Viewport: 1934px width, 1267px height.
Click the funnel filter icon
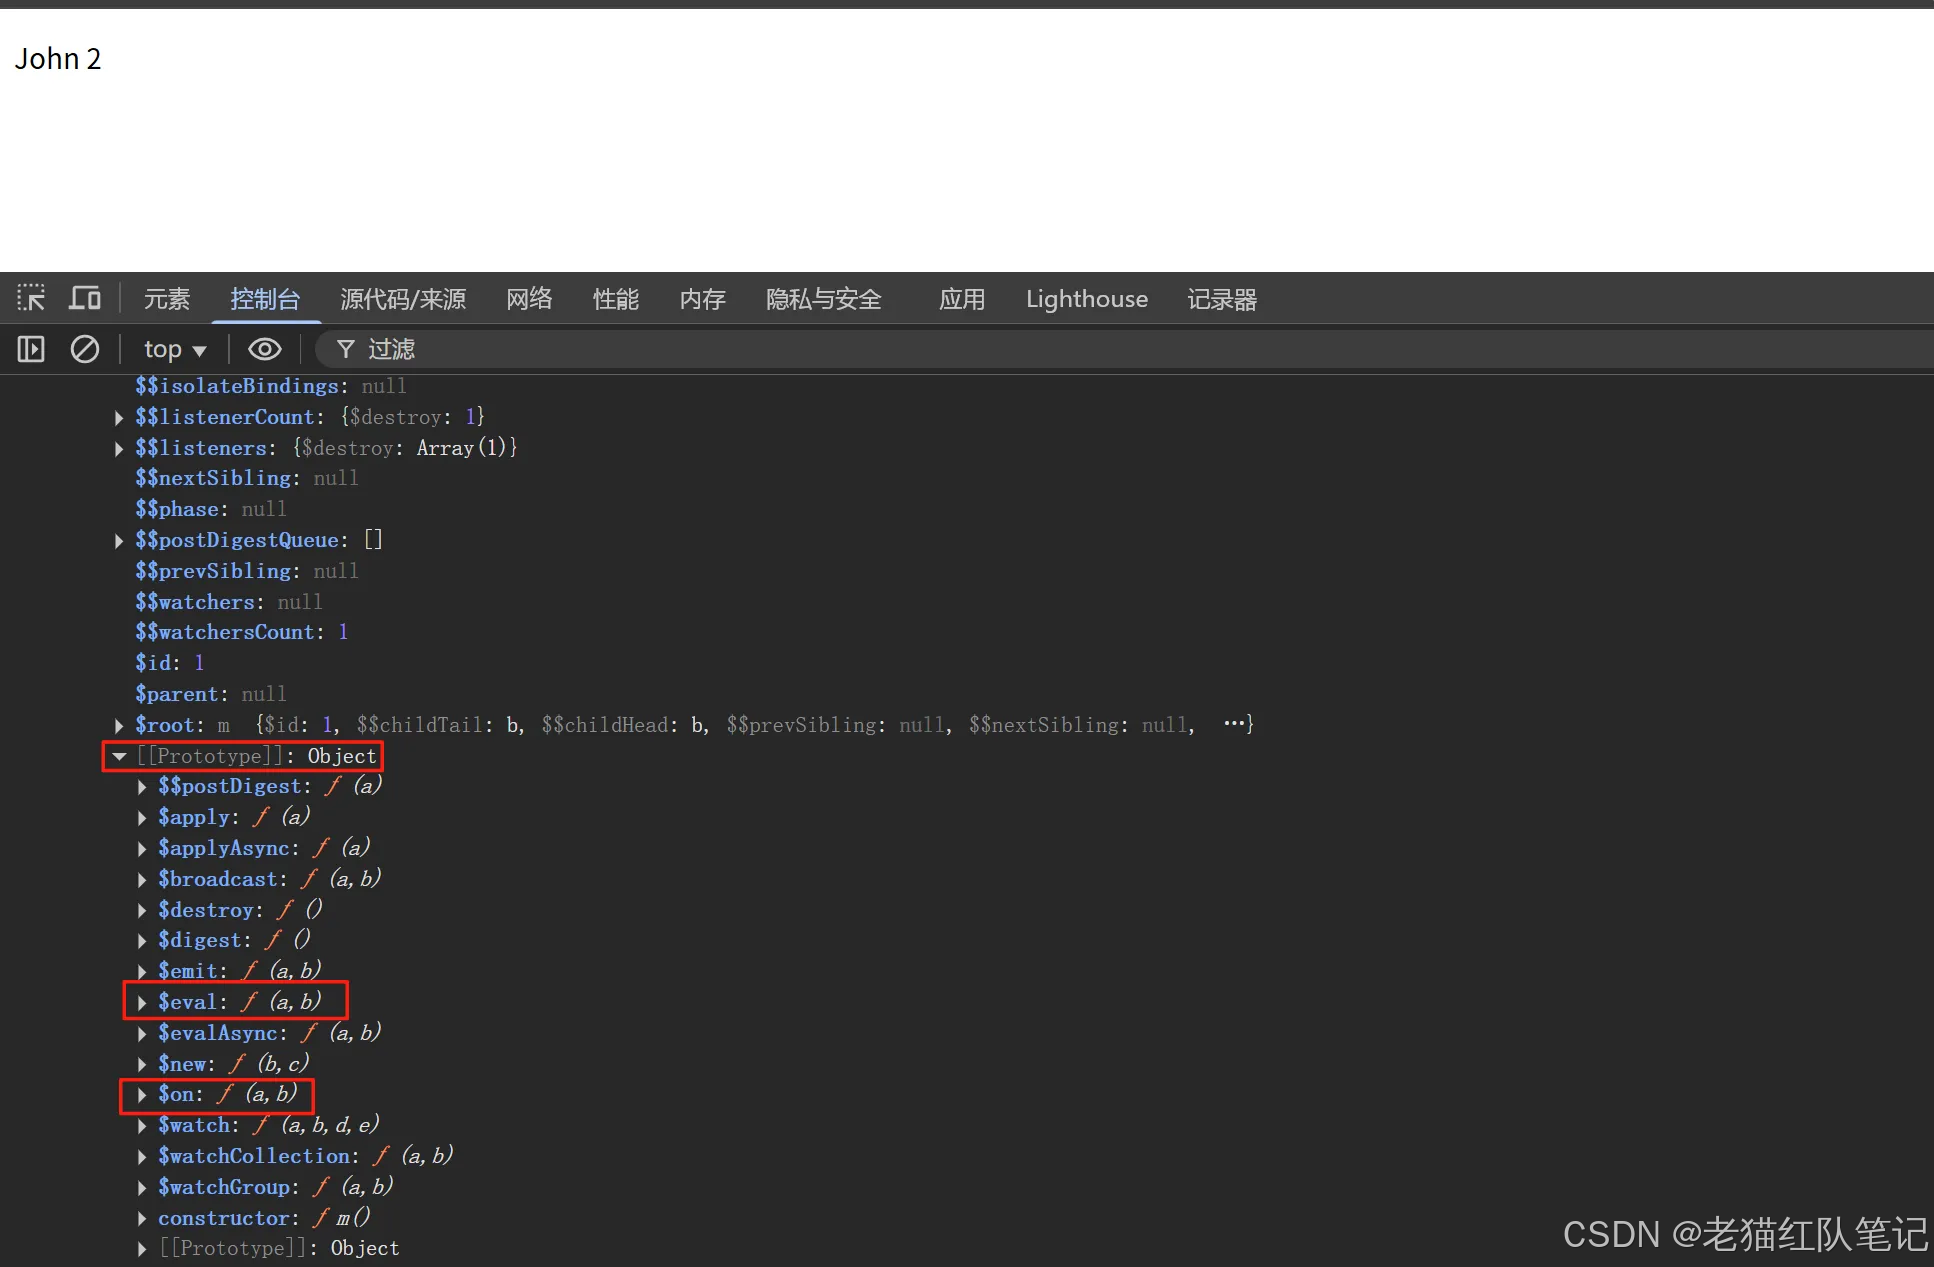[x=346, y=349]
